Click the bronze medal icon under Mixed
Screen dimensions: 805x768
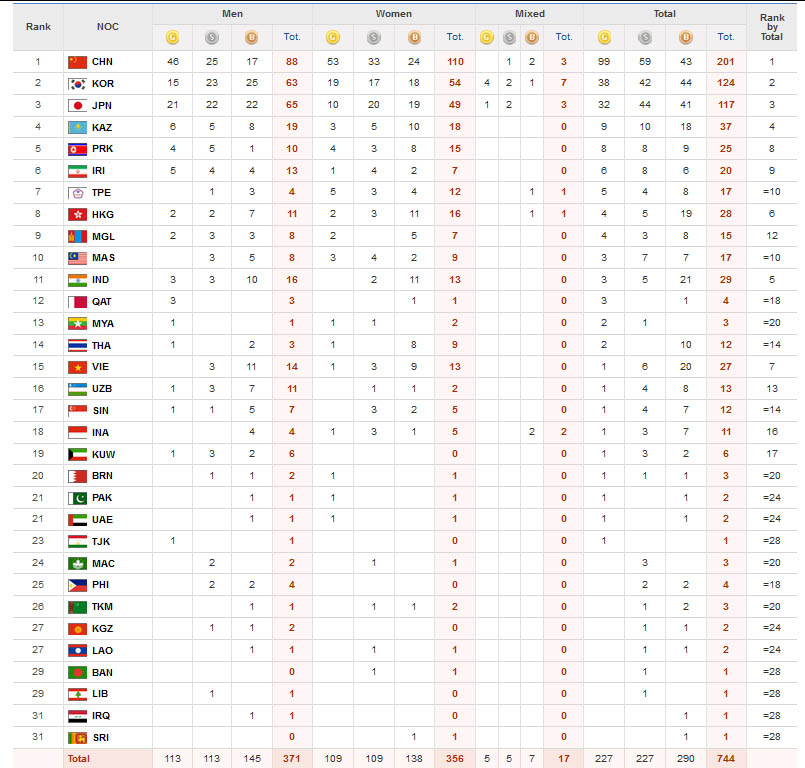pos(532,38)
